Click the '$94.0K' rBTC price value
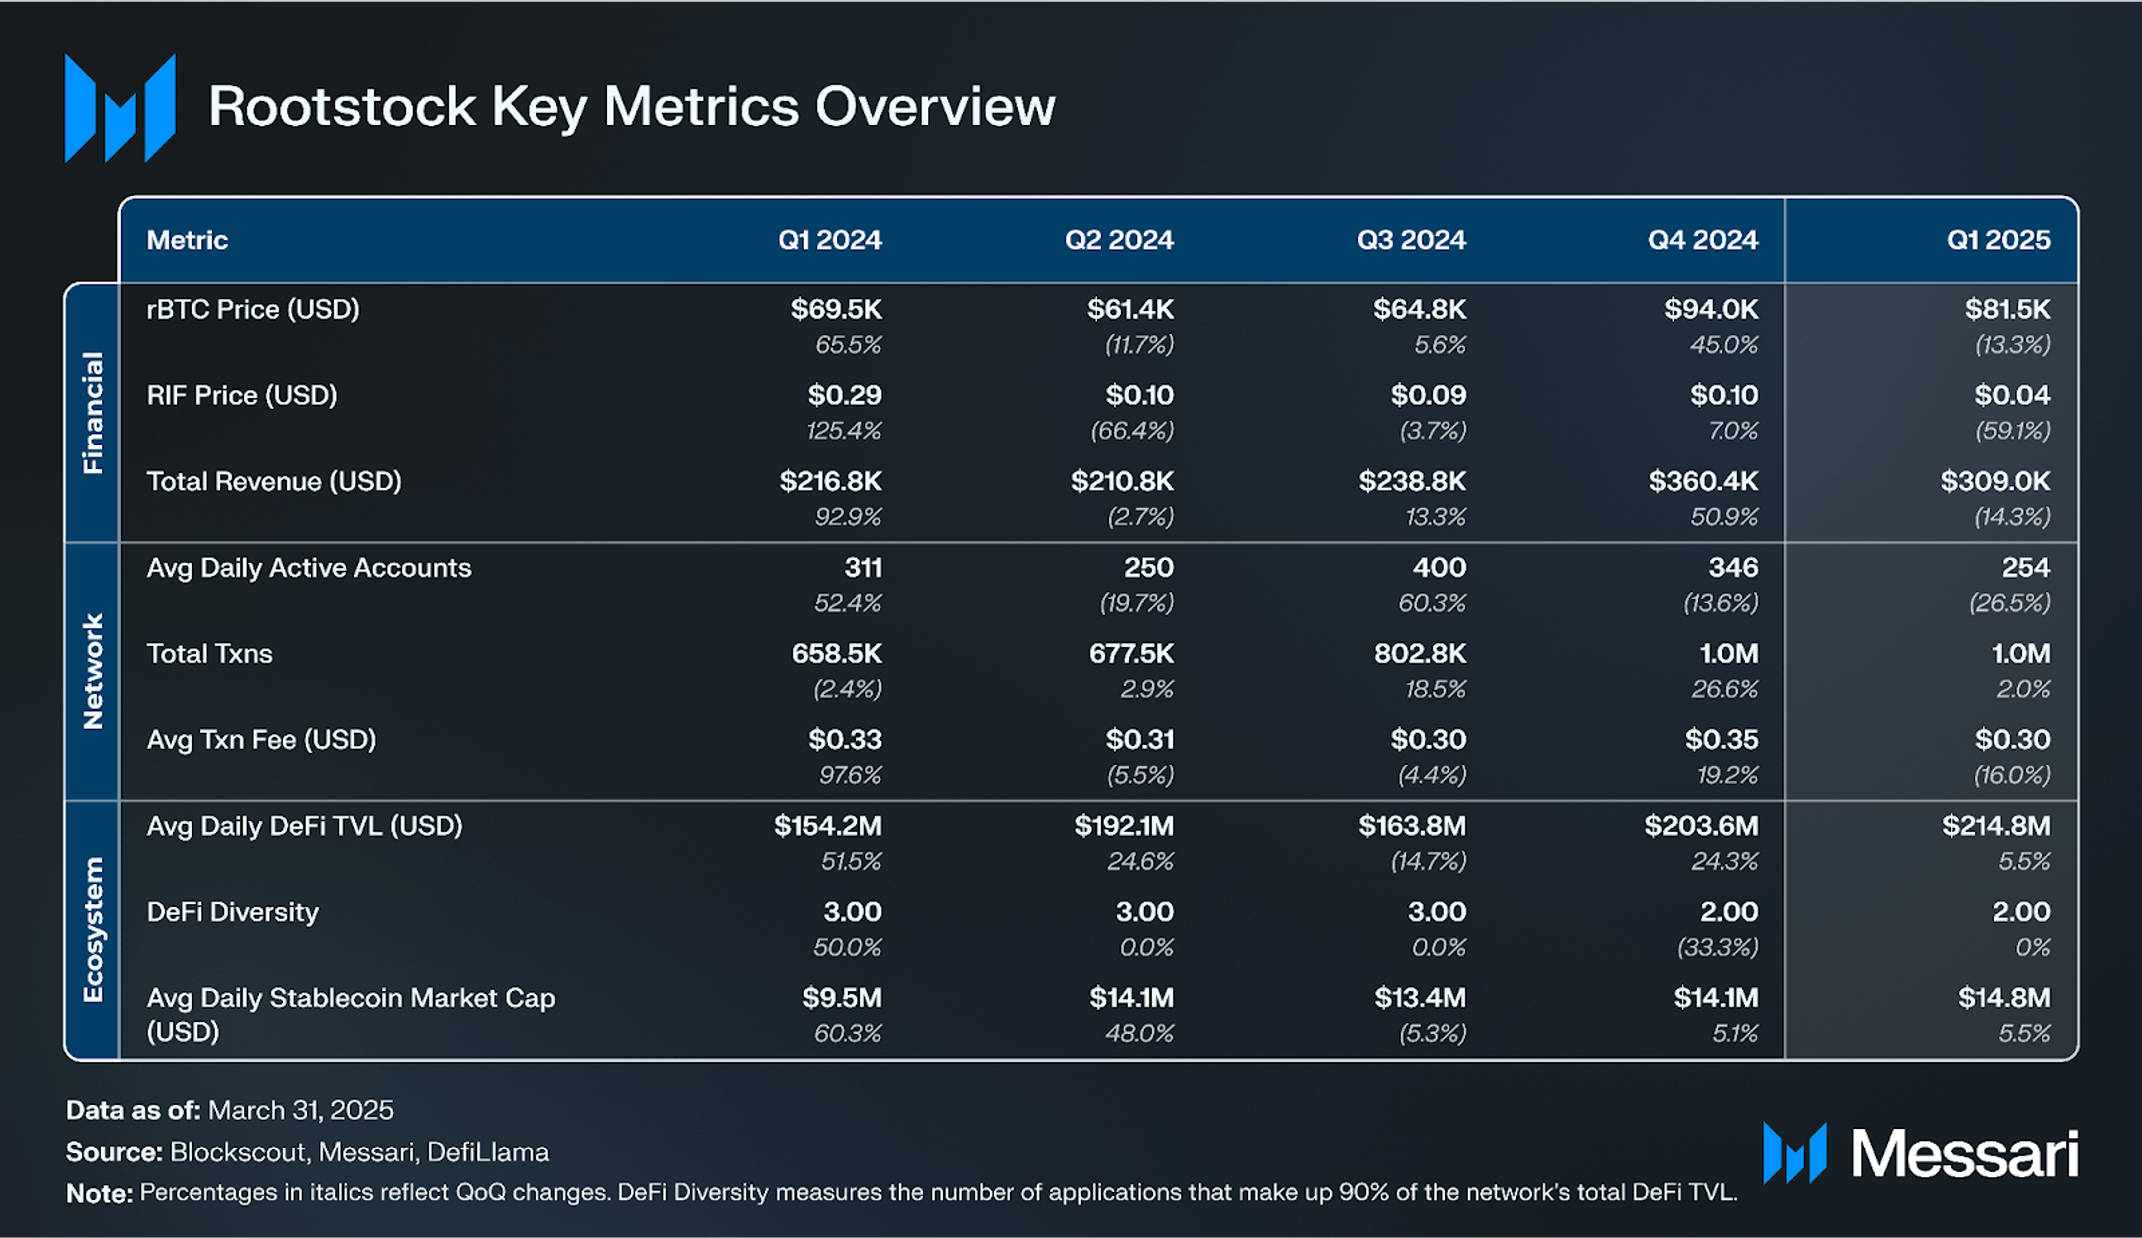 [x=1711, y=309]
